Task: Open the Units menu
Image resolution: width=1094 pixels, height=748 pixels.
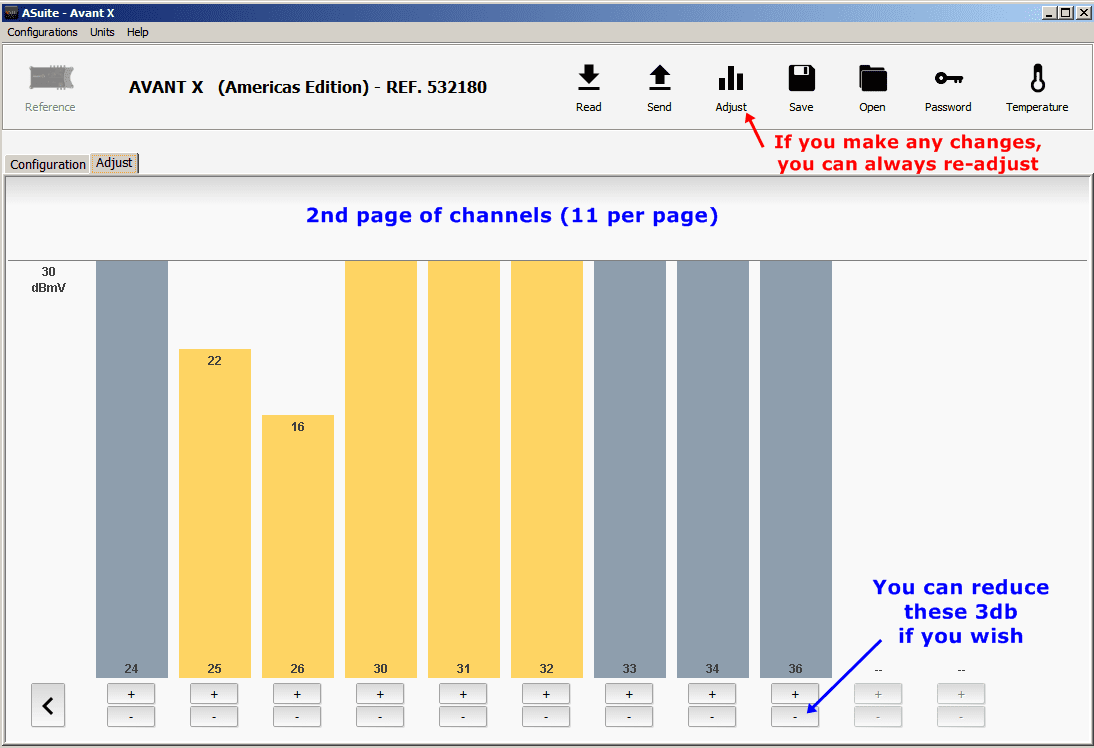Action: pos(102,32)
